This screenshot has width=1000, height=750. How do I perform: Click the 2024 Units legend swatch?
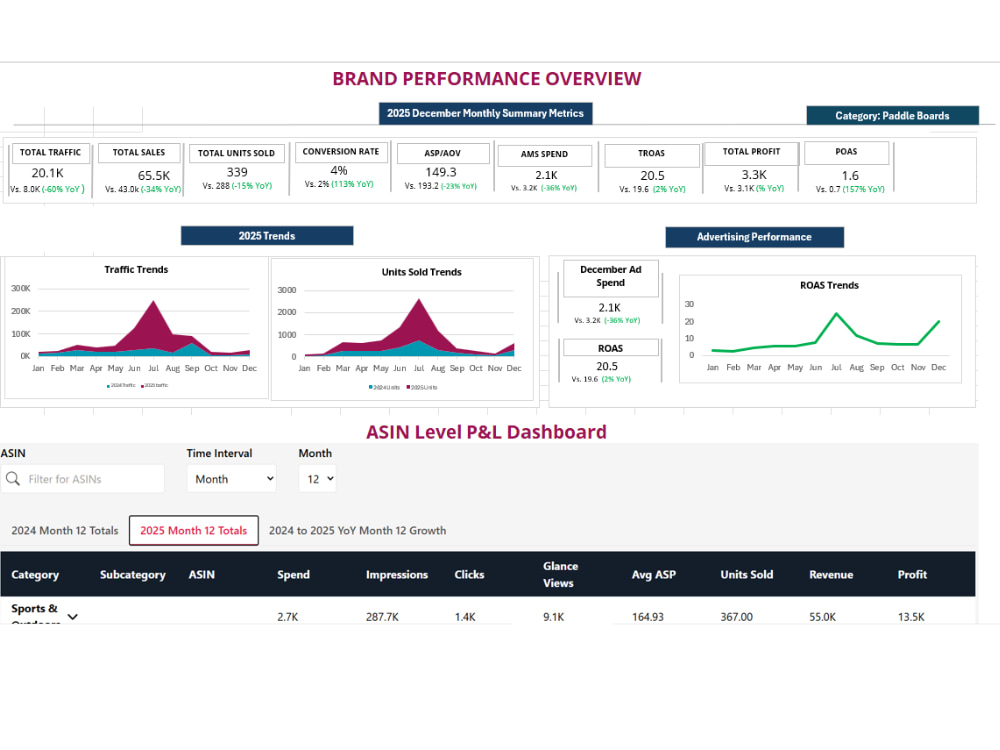[x=370, y=387]
